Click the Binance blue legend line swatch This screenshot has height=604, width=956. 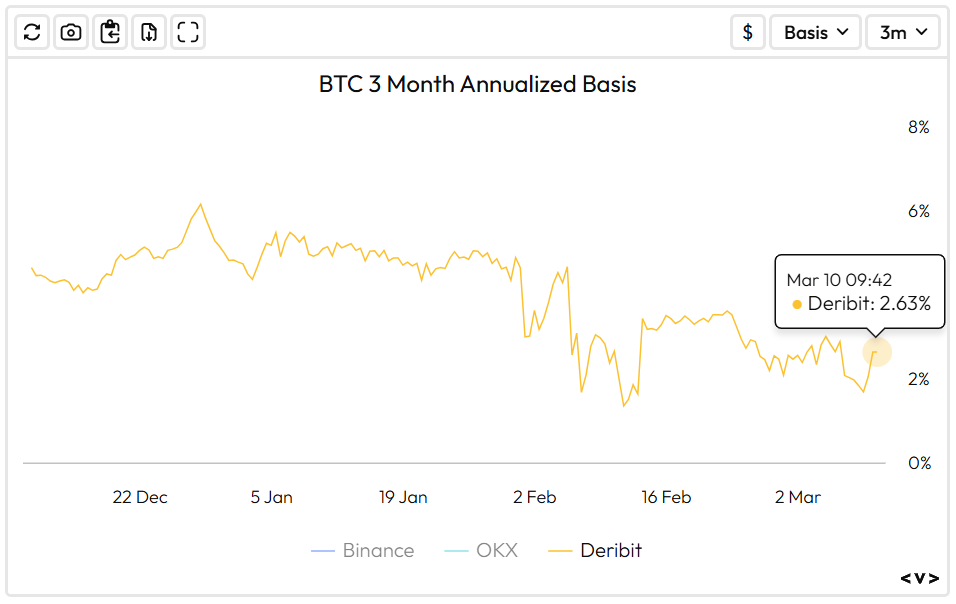click(323, 551)
